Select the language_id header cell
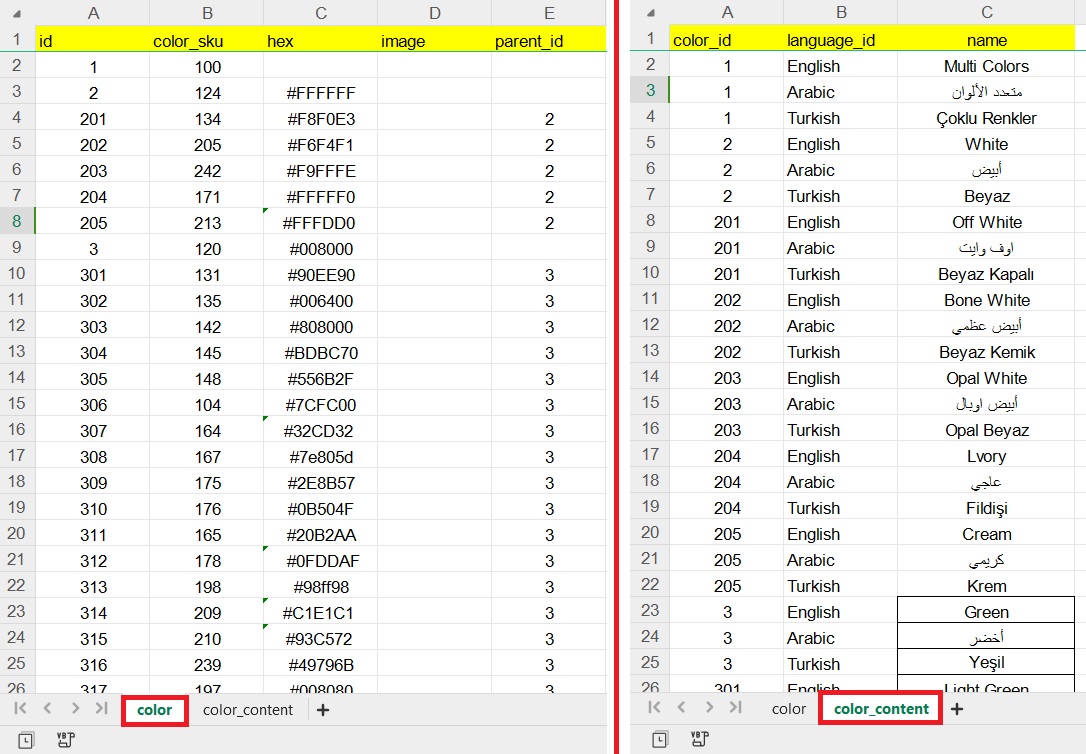This screenshot has height=754, width=1086. click(x=840, y=40)
